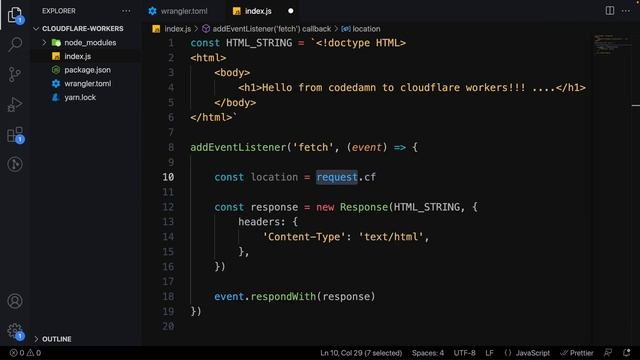
Task: Open the Run and Debug view
Action: point(15,104)
